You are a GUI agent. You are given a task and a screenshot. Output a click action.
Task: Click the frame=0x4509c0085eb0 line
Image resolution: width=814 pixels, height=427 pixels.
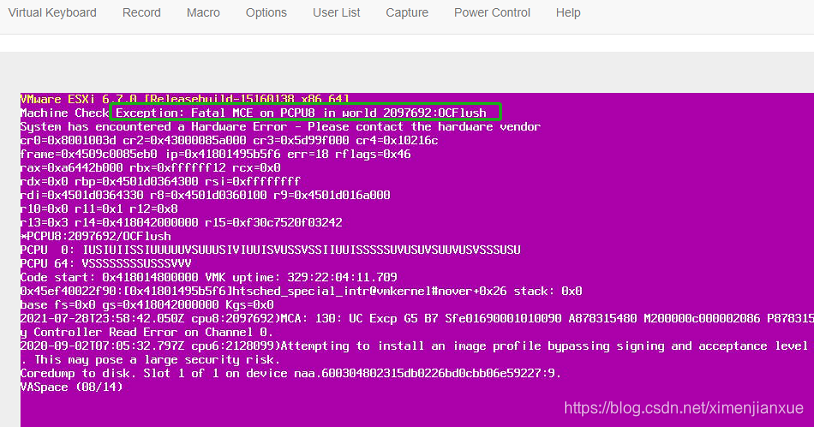pyautogui.click(x=215, y=154)
